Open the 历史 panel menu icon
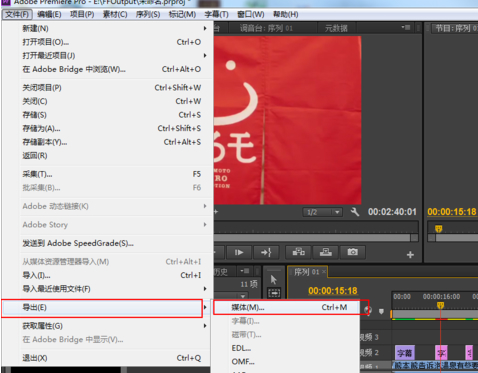478x373 pixels. pos(245,271)
